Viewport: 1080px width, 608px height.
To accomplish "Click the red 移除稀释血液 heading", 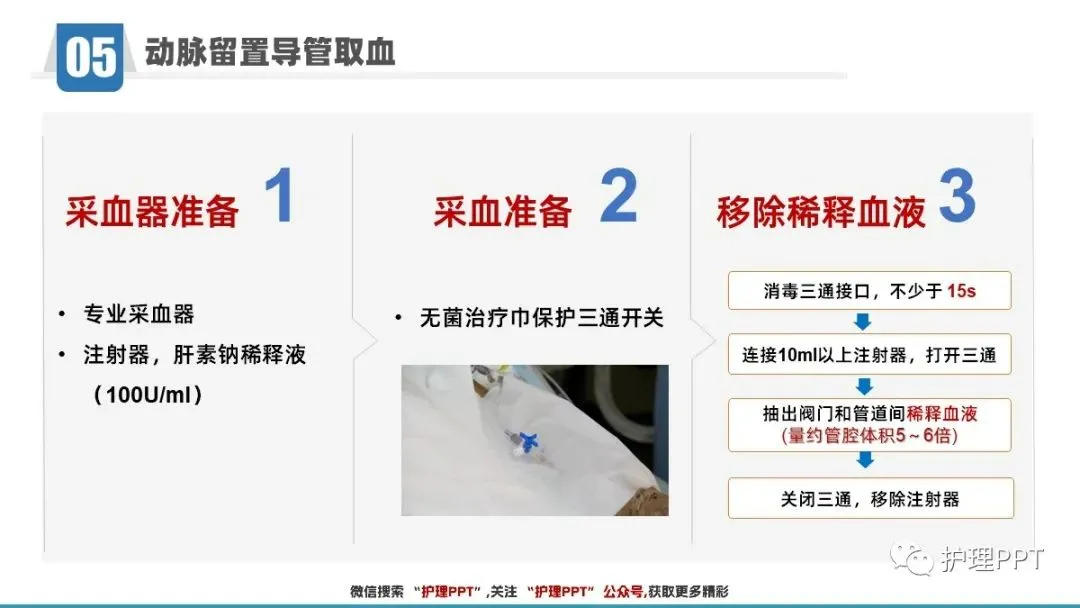I will (821, 211).
